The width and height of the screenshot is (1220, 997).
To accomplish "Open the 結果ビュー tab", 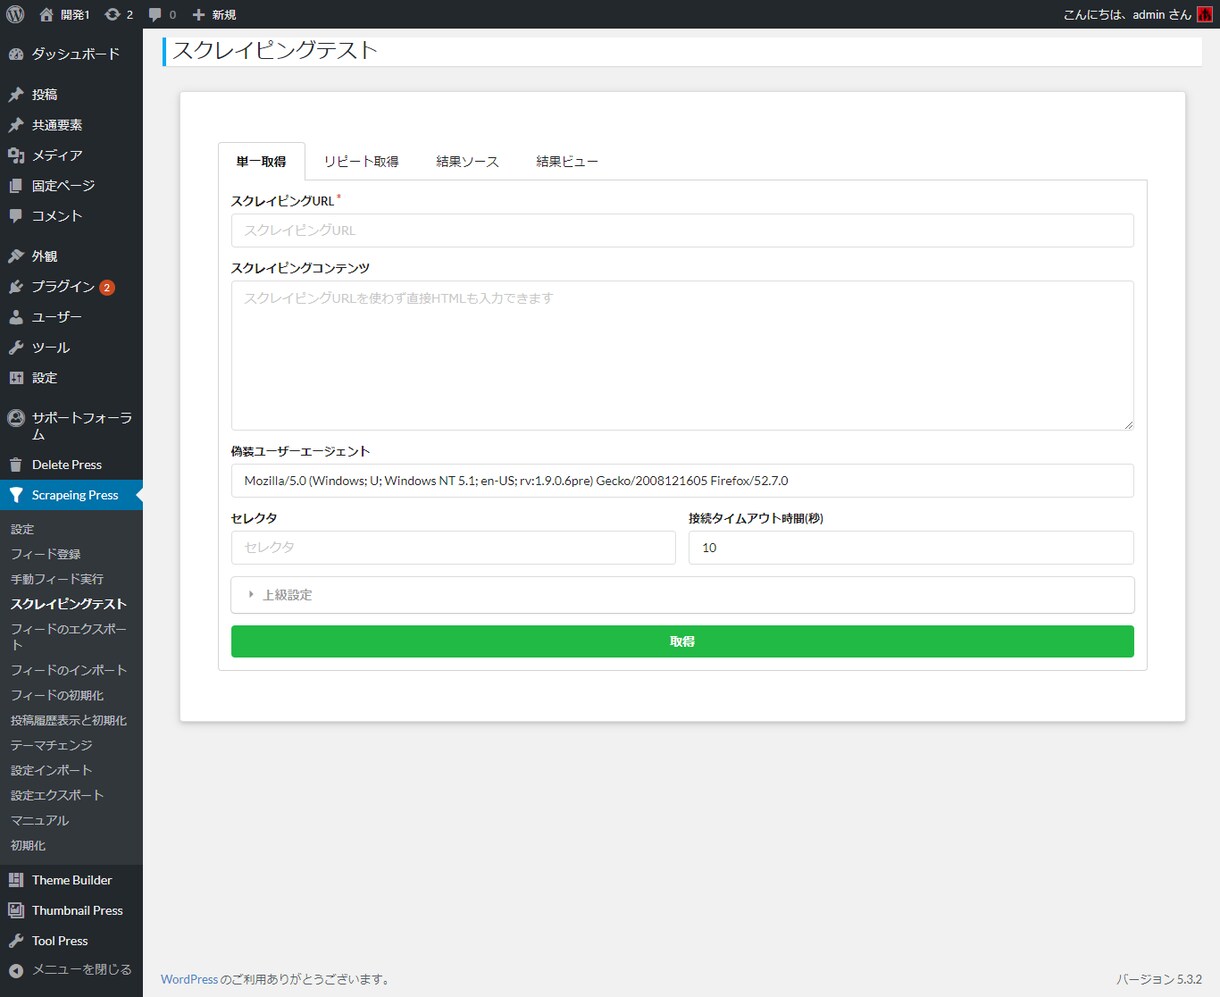I will [x=567, y=161].
